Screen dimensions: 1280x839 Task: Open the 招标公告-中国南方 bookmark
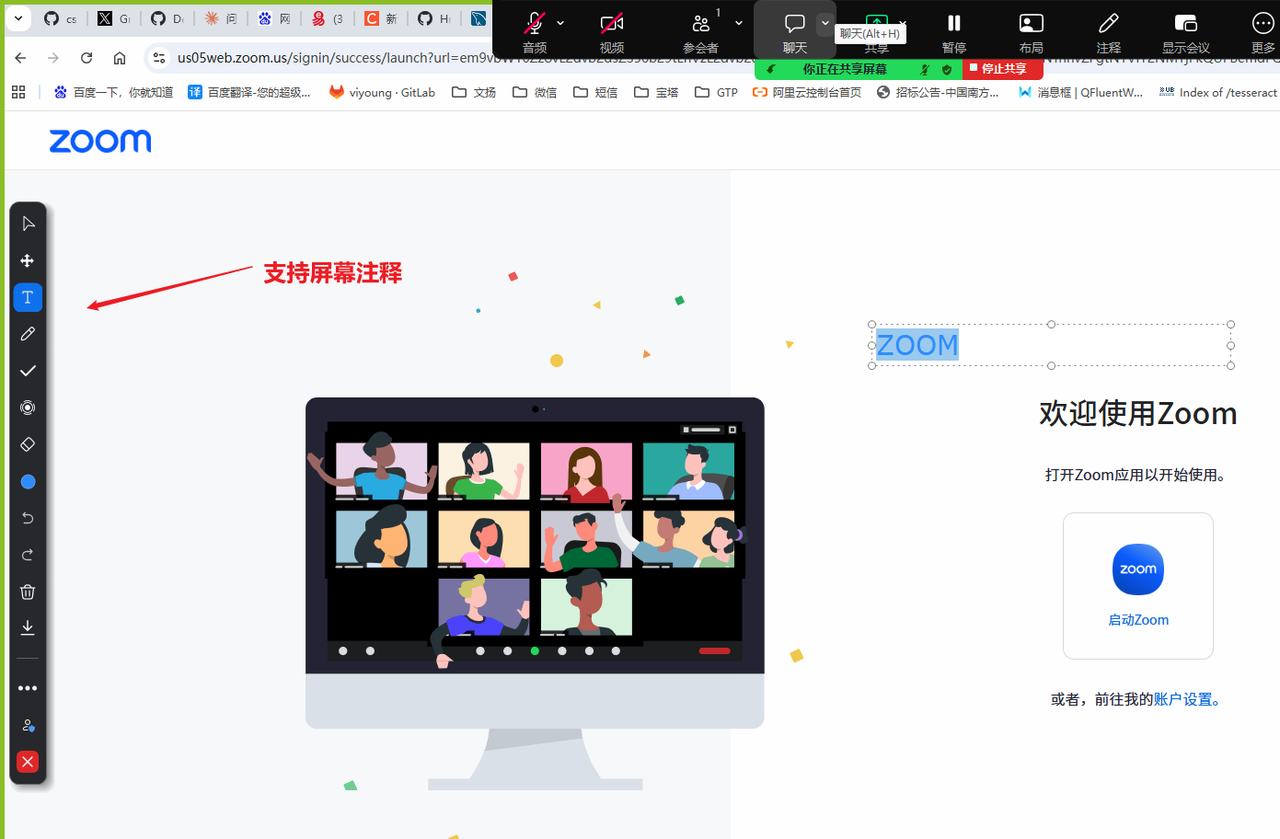(x=937, y=92)
